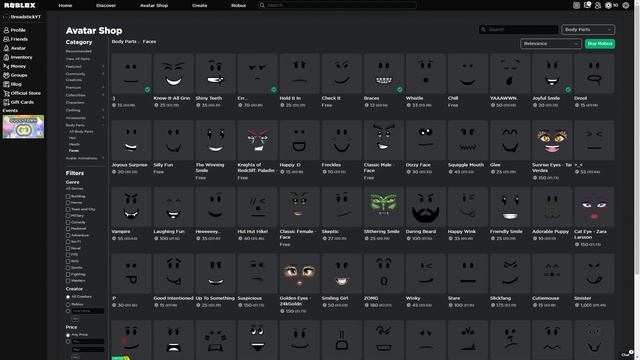Open the Official Store cart icon

click(6, 93)
